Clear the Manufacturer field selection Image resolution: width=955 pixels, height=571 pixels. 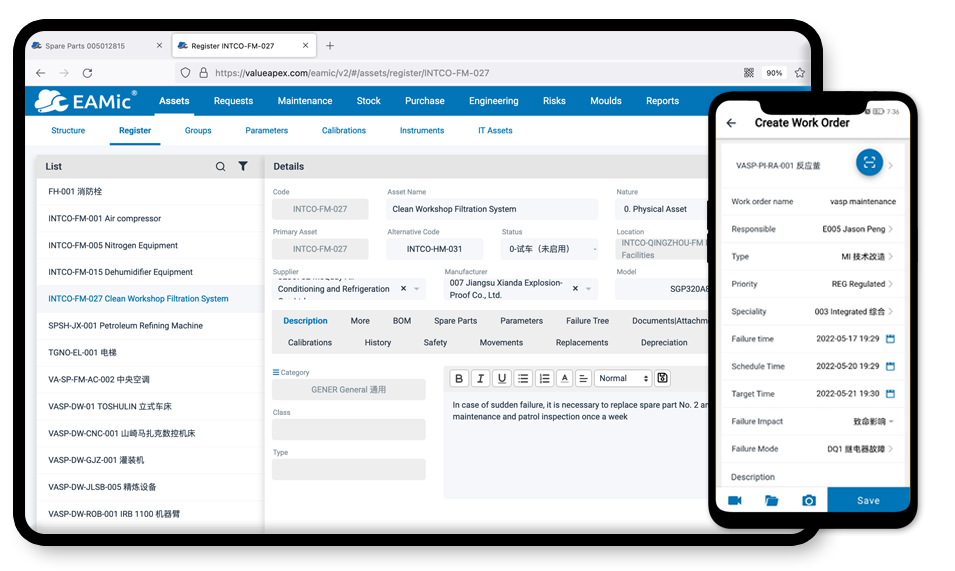coord(576,289)
